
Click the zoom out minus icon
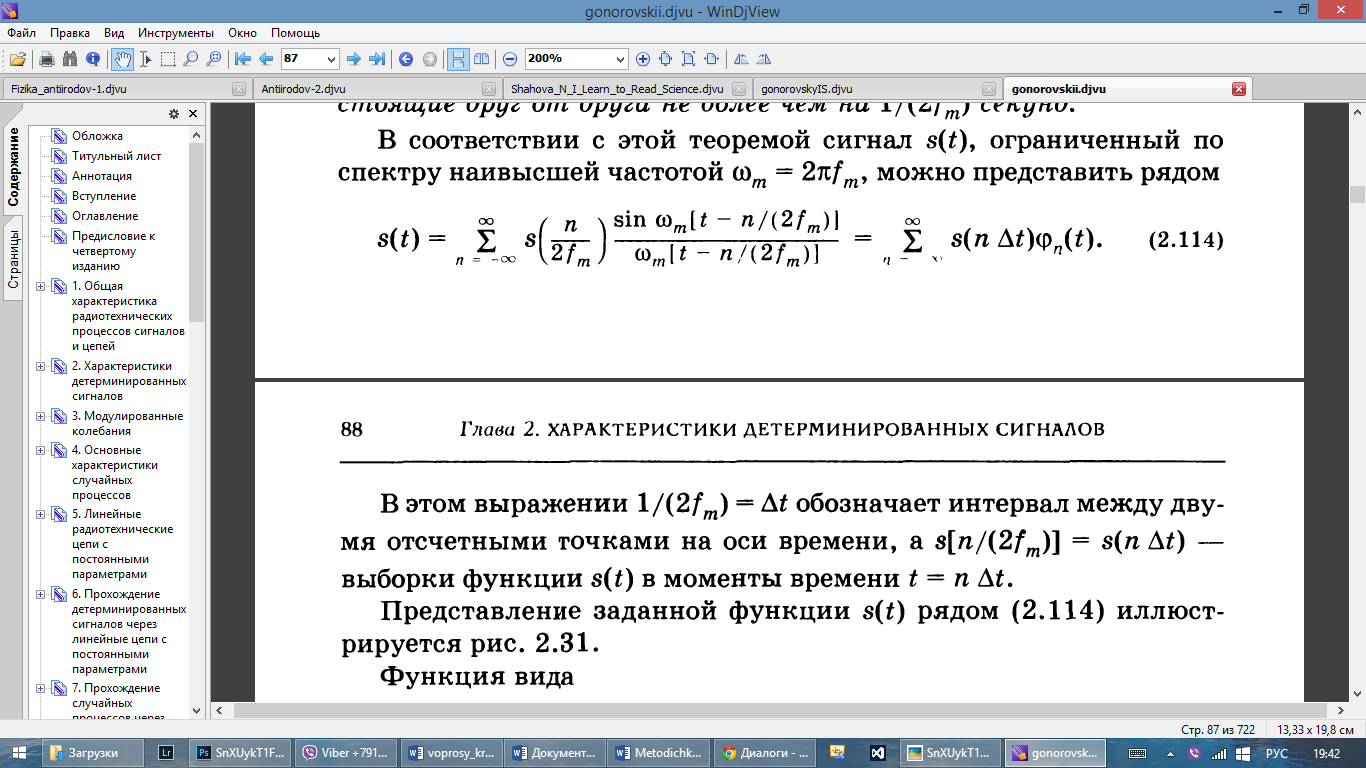pos(510,59)
